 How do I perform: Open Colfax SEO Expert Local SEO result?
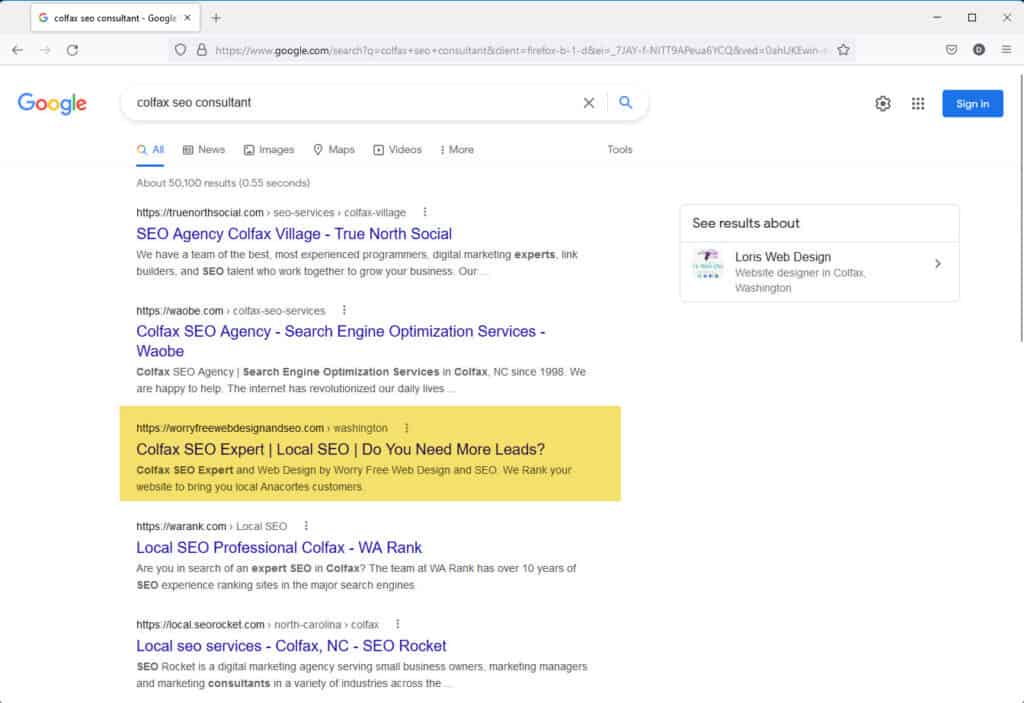tap(340, 450)
